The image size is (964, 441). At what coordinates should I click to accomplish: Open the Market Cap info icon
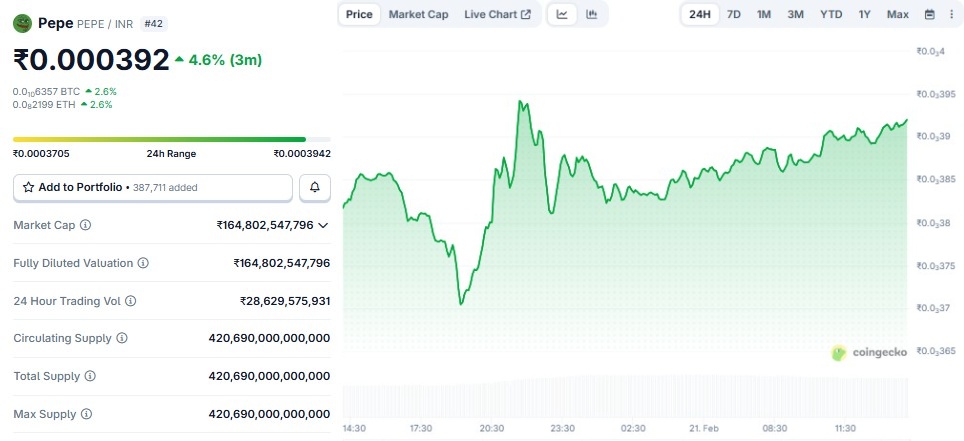tap(85, 225)
